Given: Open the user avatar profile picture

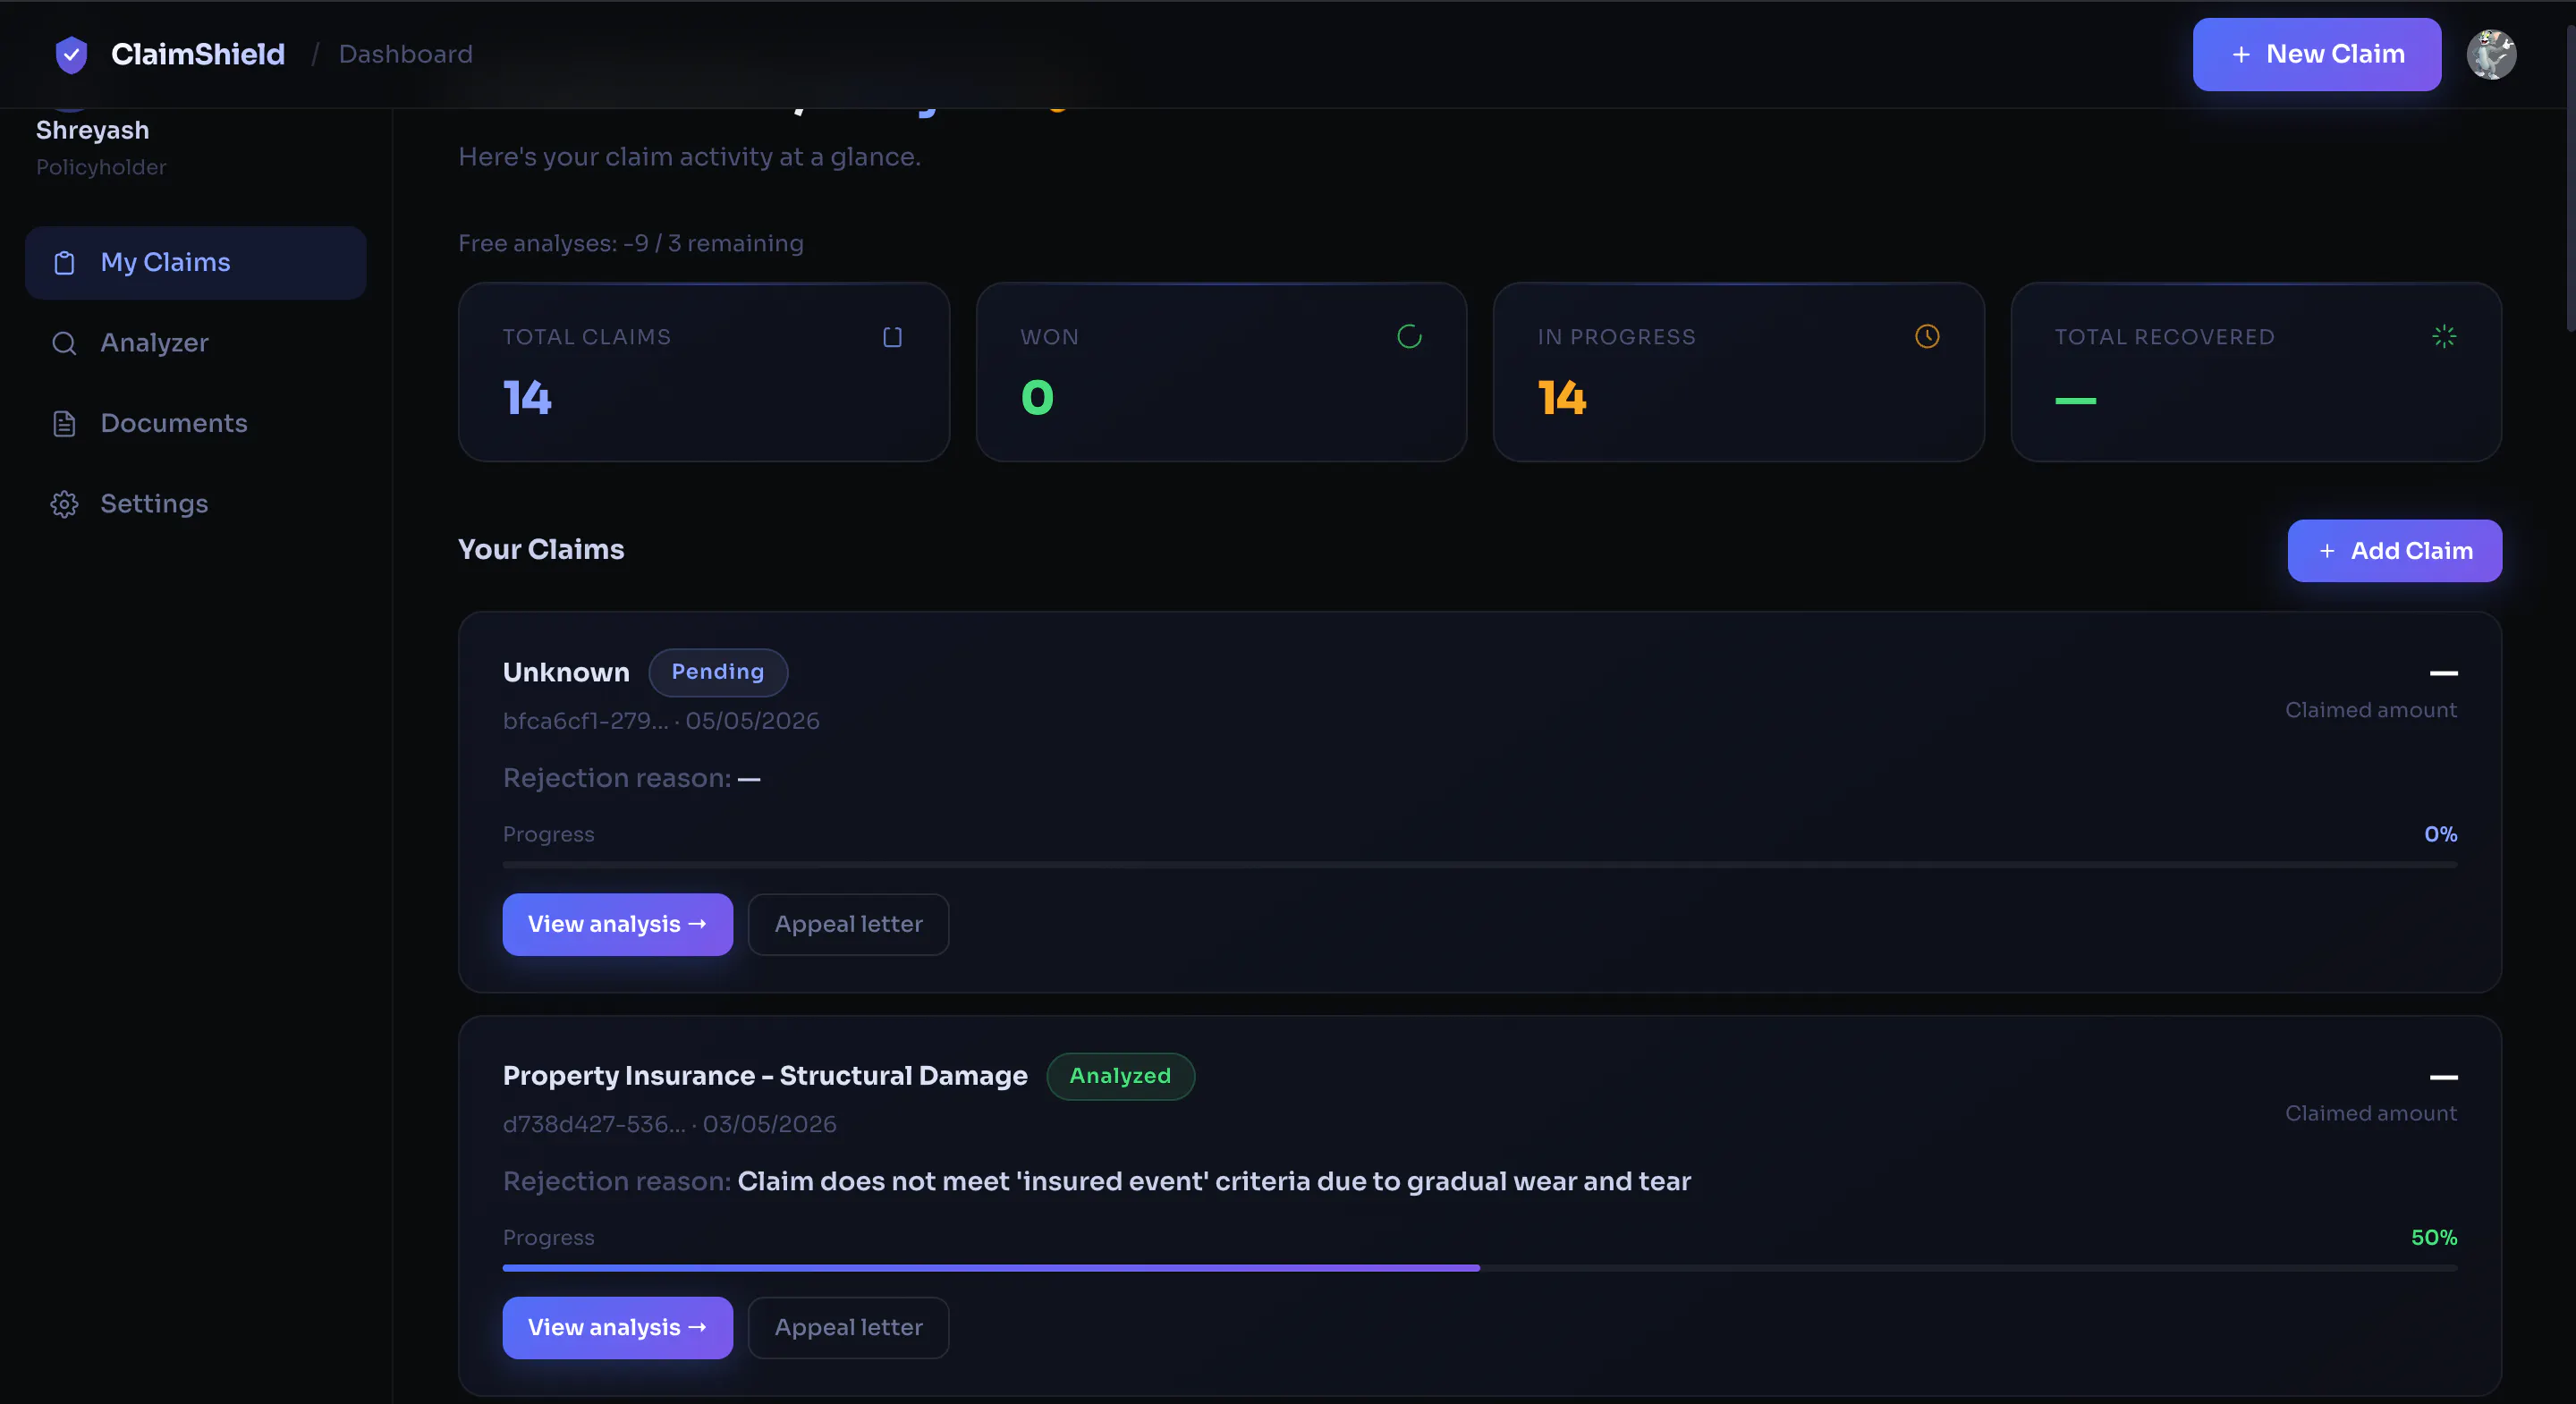Looking at the screenshot, I should 2491,54.
